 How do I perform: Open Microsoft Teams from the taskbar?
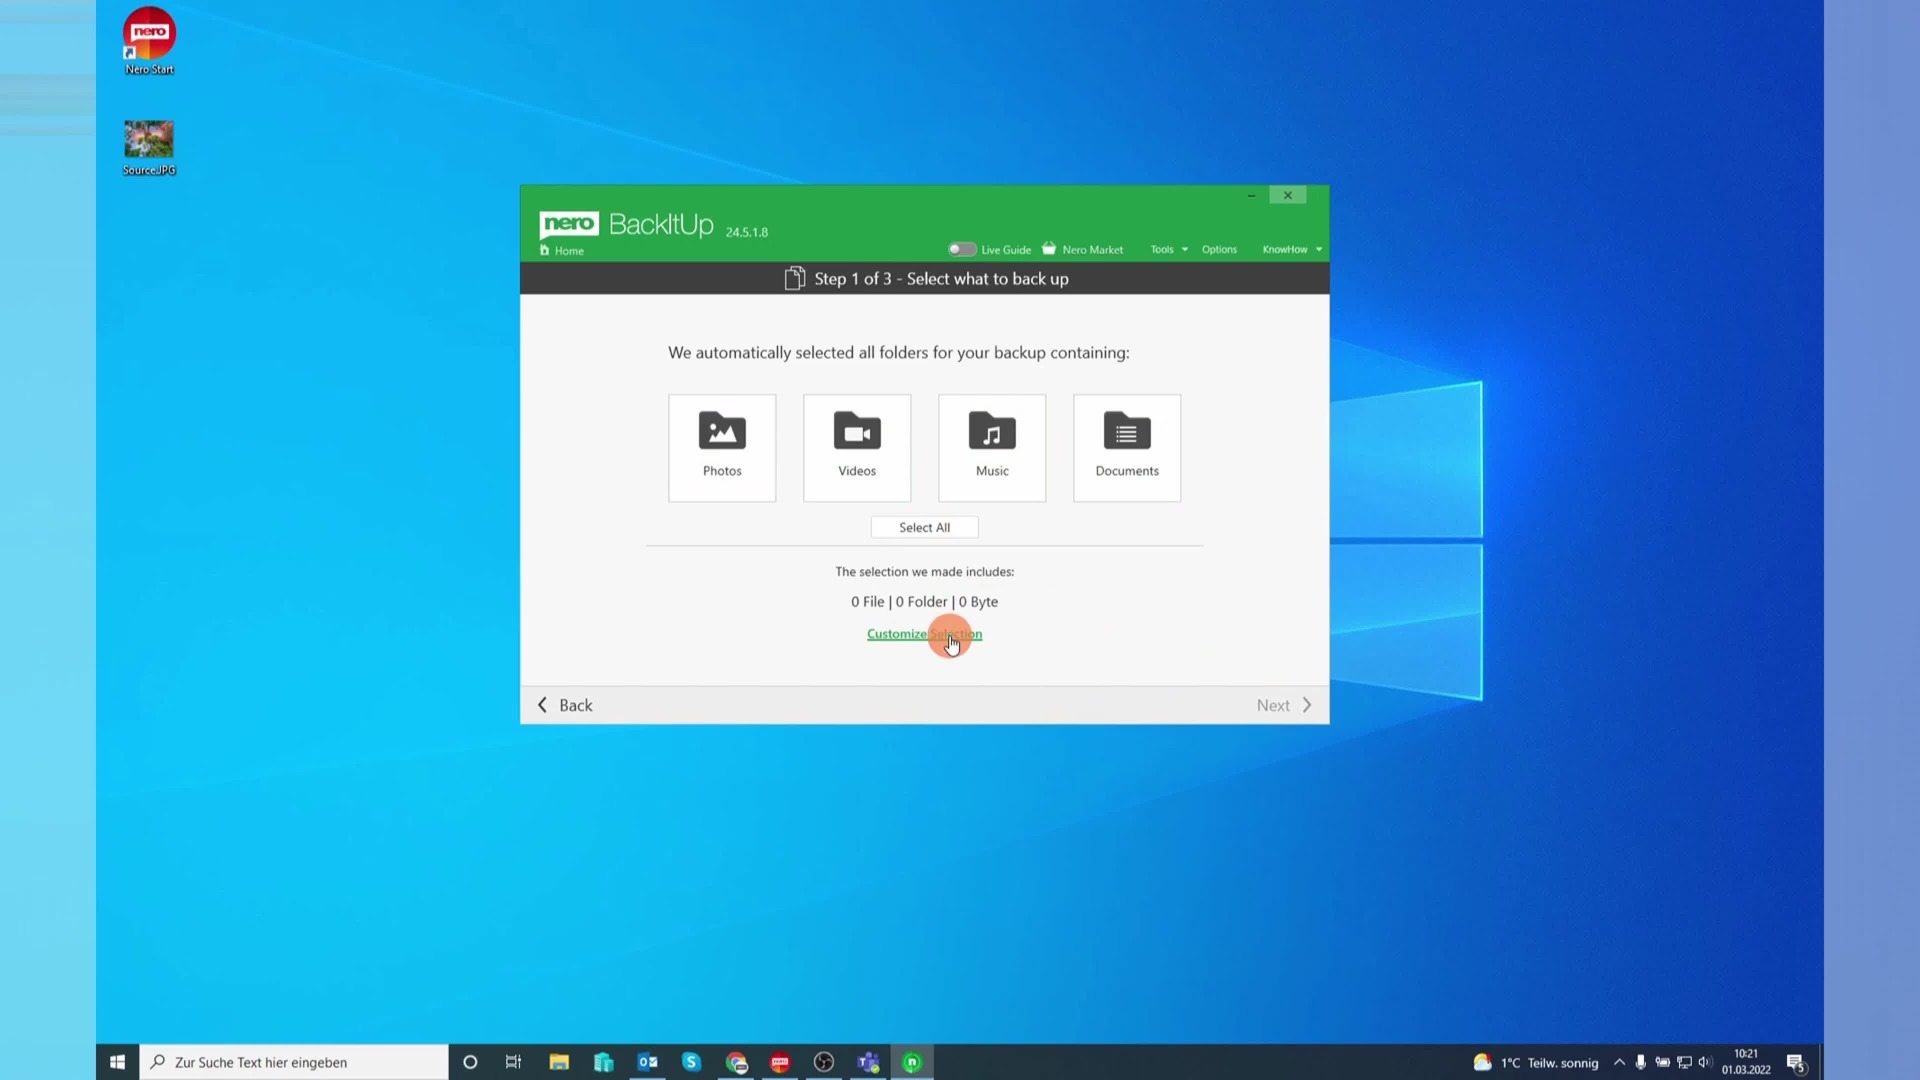click(868, 1062)
